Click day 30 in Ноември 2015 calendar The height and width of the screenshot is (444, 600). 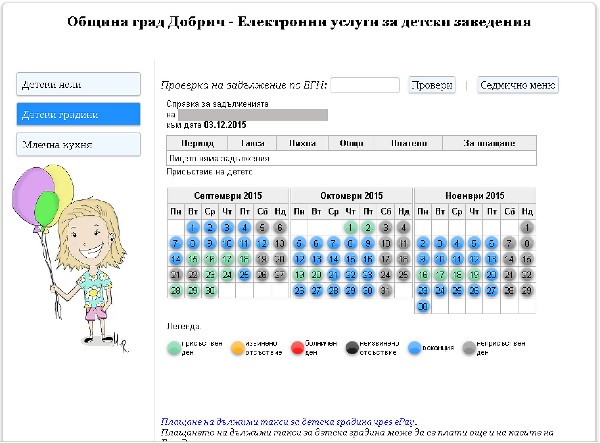pyautogui.click(x=422, y=306)
